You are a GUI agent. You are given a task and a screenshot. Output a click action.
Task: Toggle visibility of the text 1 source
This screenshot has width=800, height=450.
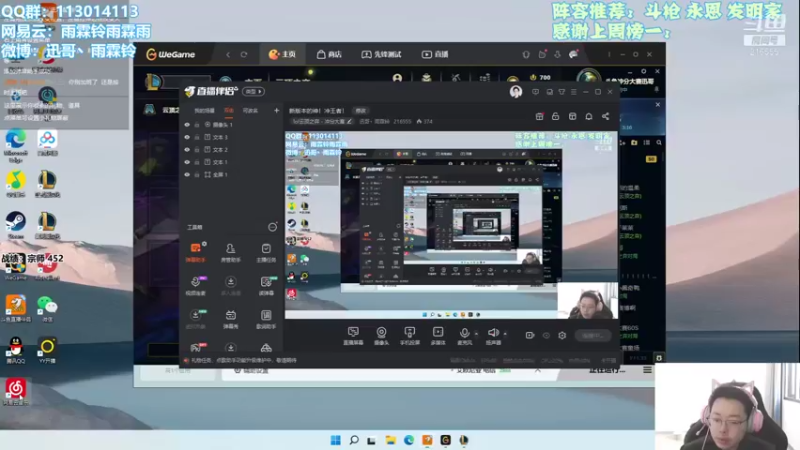pyautogui.click(x=187, y=162)
